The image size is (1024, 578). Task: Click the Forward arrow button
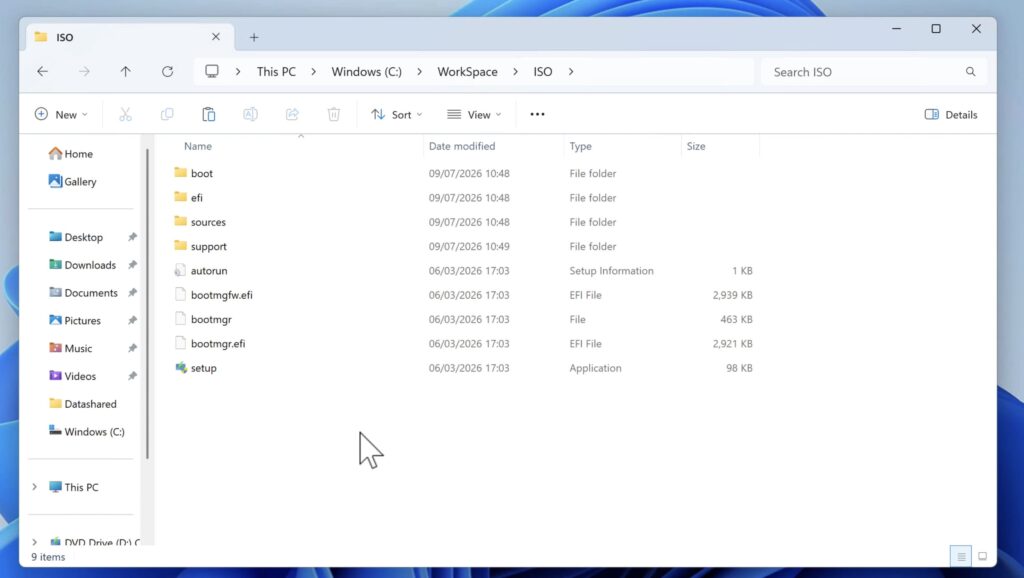[84, 72]
